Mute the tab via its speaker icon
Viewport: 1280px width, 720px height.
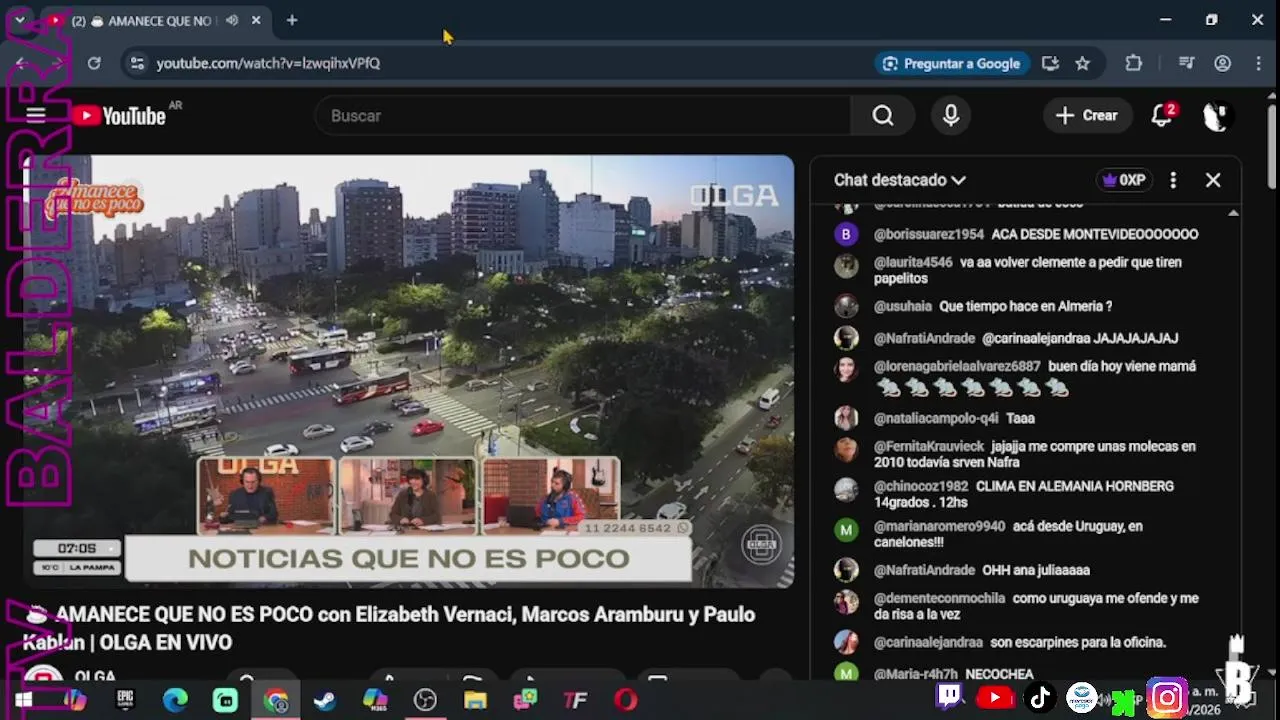[232, 20]
